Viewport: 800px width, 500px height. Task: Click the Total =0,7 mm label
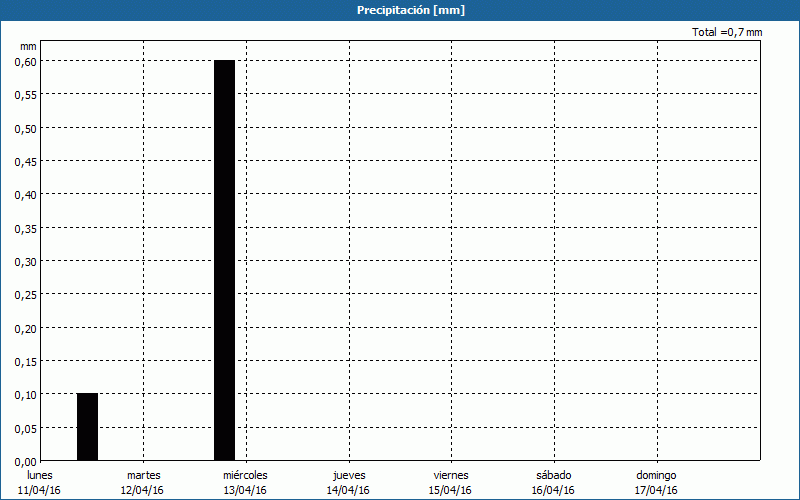tap(727, 33)
